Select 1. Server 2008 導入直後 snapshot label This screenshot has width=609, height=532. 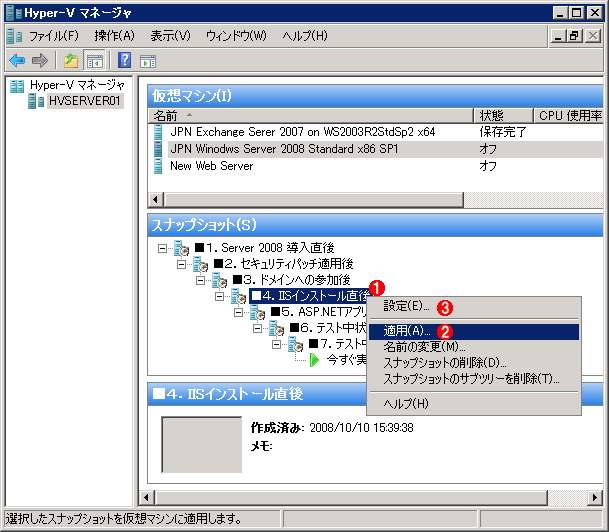tap(264, 248)
